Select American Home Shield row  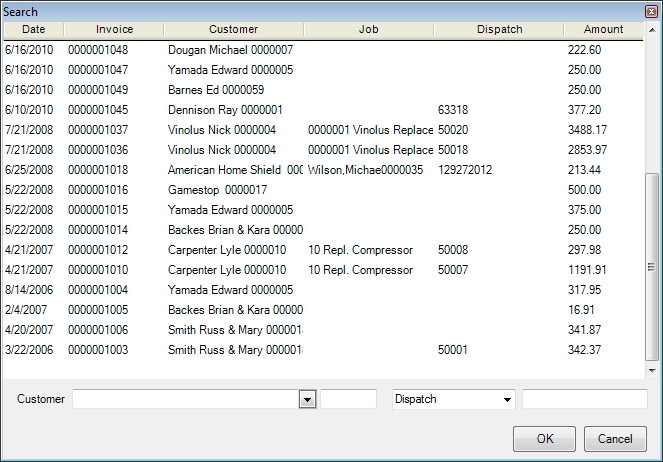[x=323, y=170]
